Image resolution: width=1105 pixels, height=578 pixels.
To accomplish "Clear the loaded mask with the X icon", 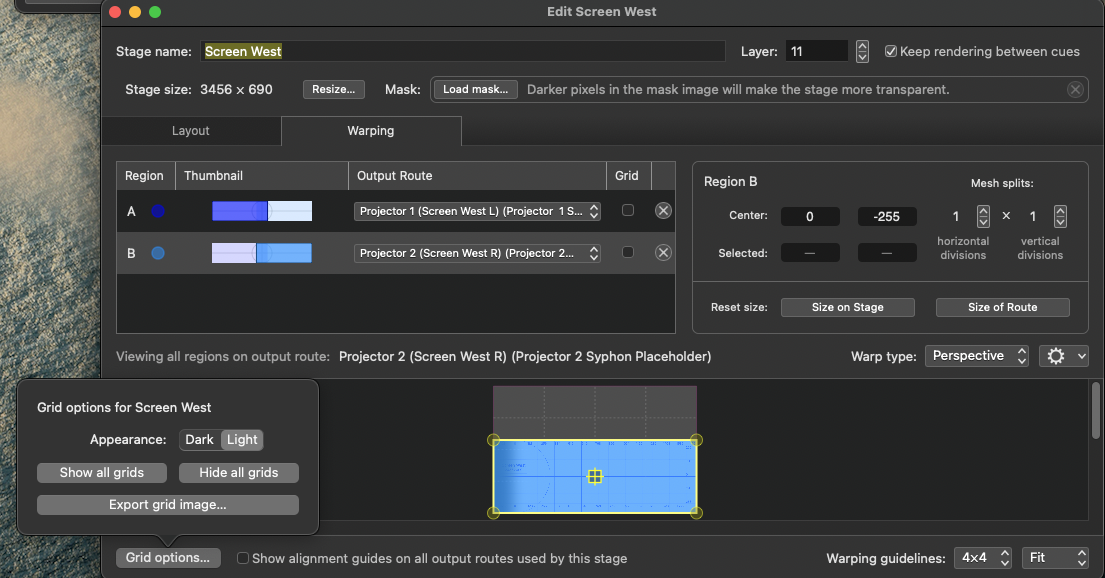I will 1075,89.
